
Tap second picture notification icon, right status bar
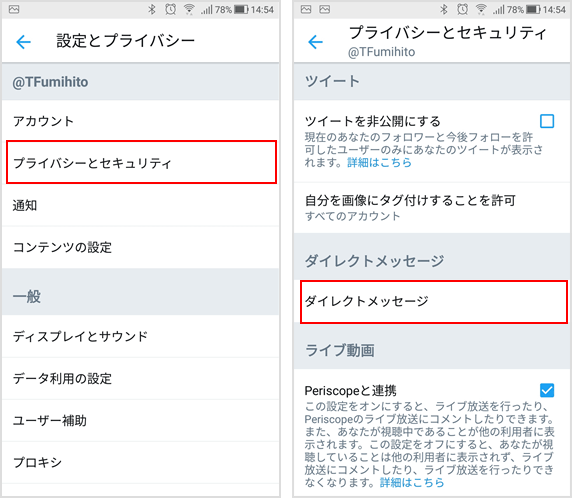pyautogui.click(x=325, y=9)
